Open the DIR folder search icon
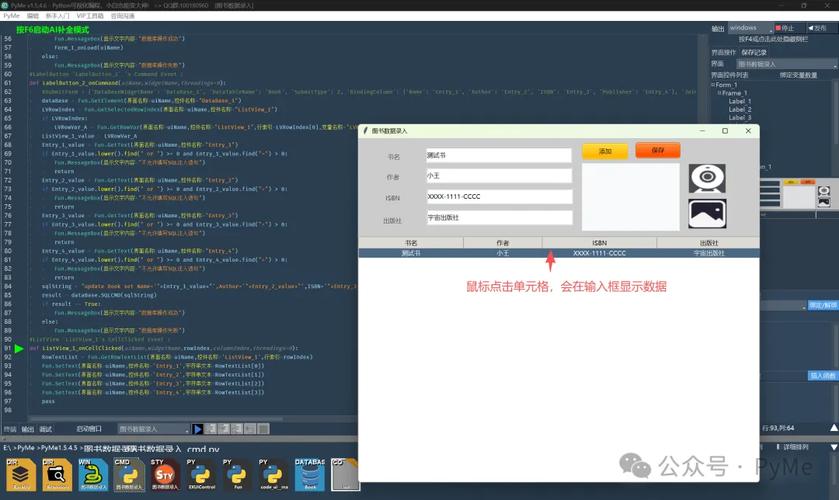Screen dimensions: 839x500 click(57, 474)
